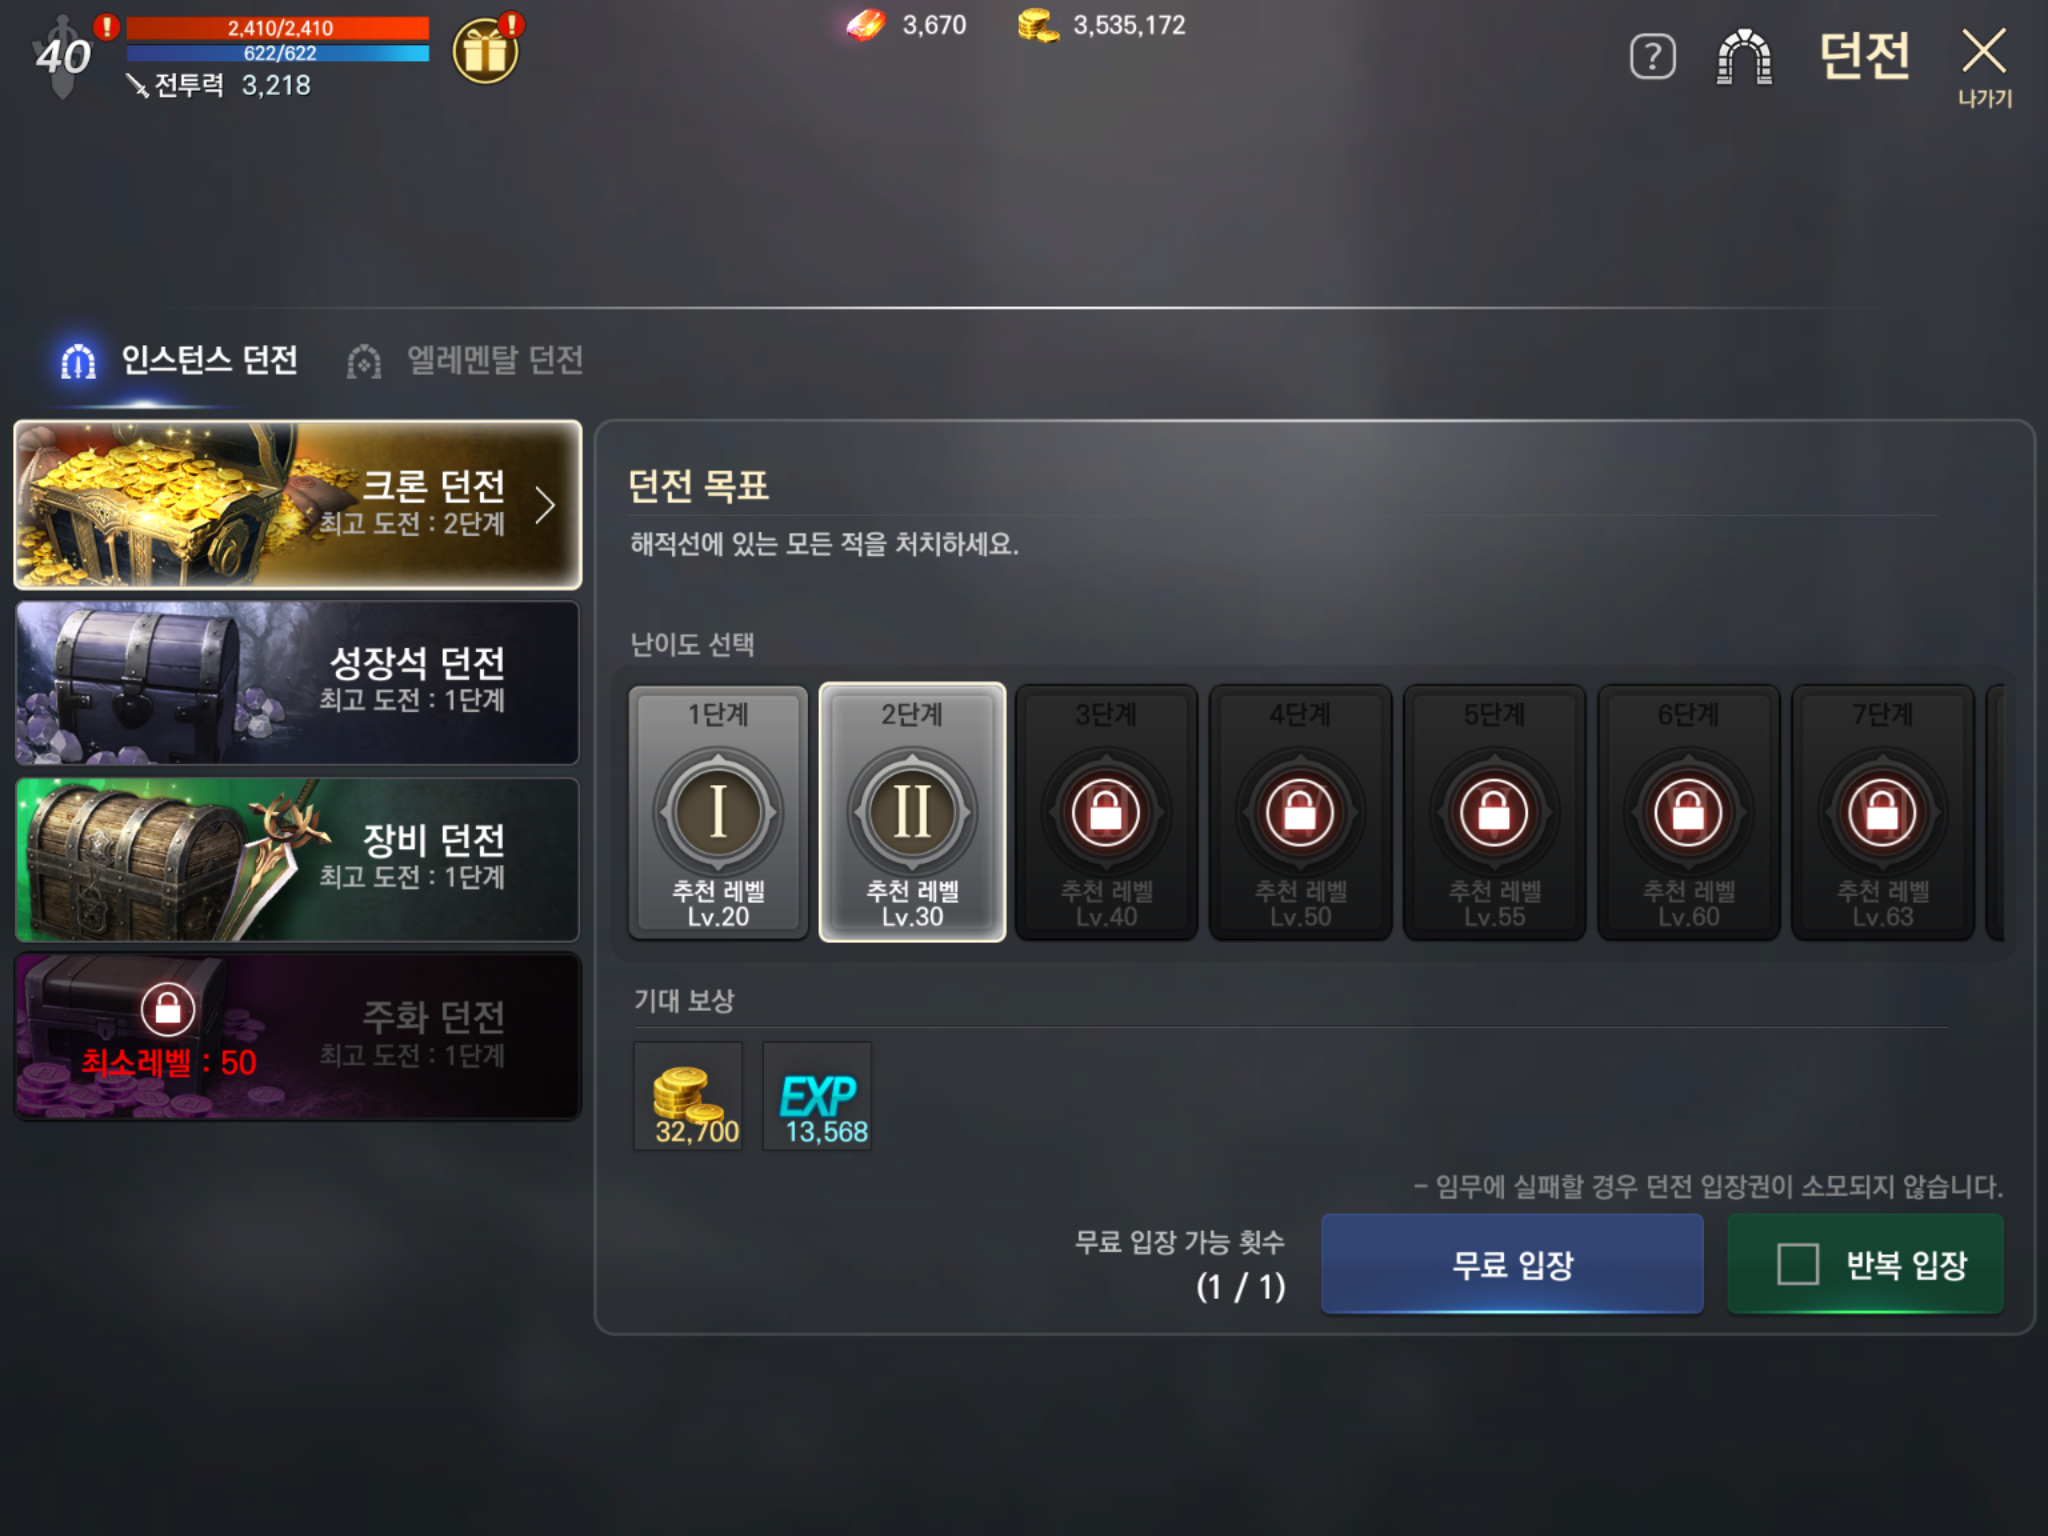This screenshot has height=1536, width=2048.
Task: Open the gift box reward icon
Action: coord(486,51)
